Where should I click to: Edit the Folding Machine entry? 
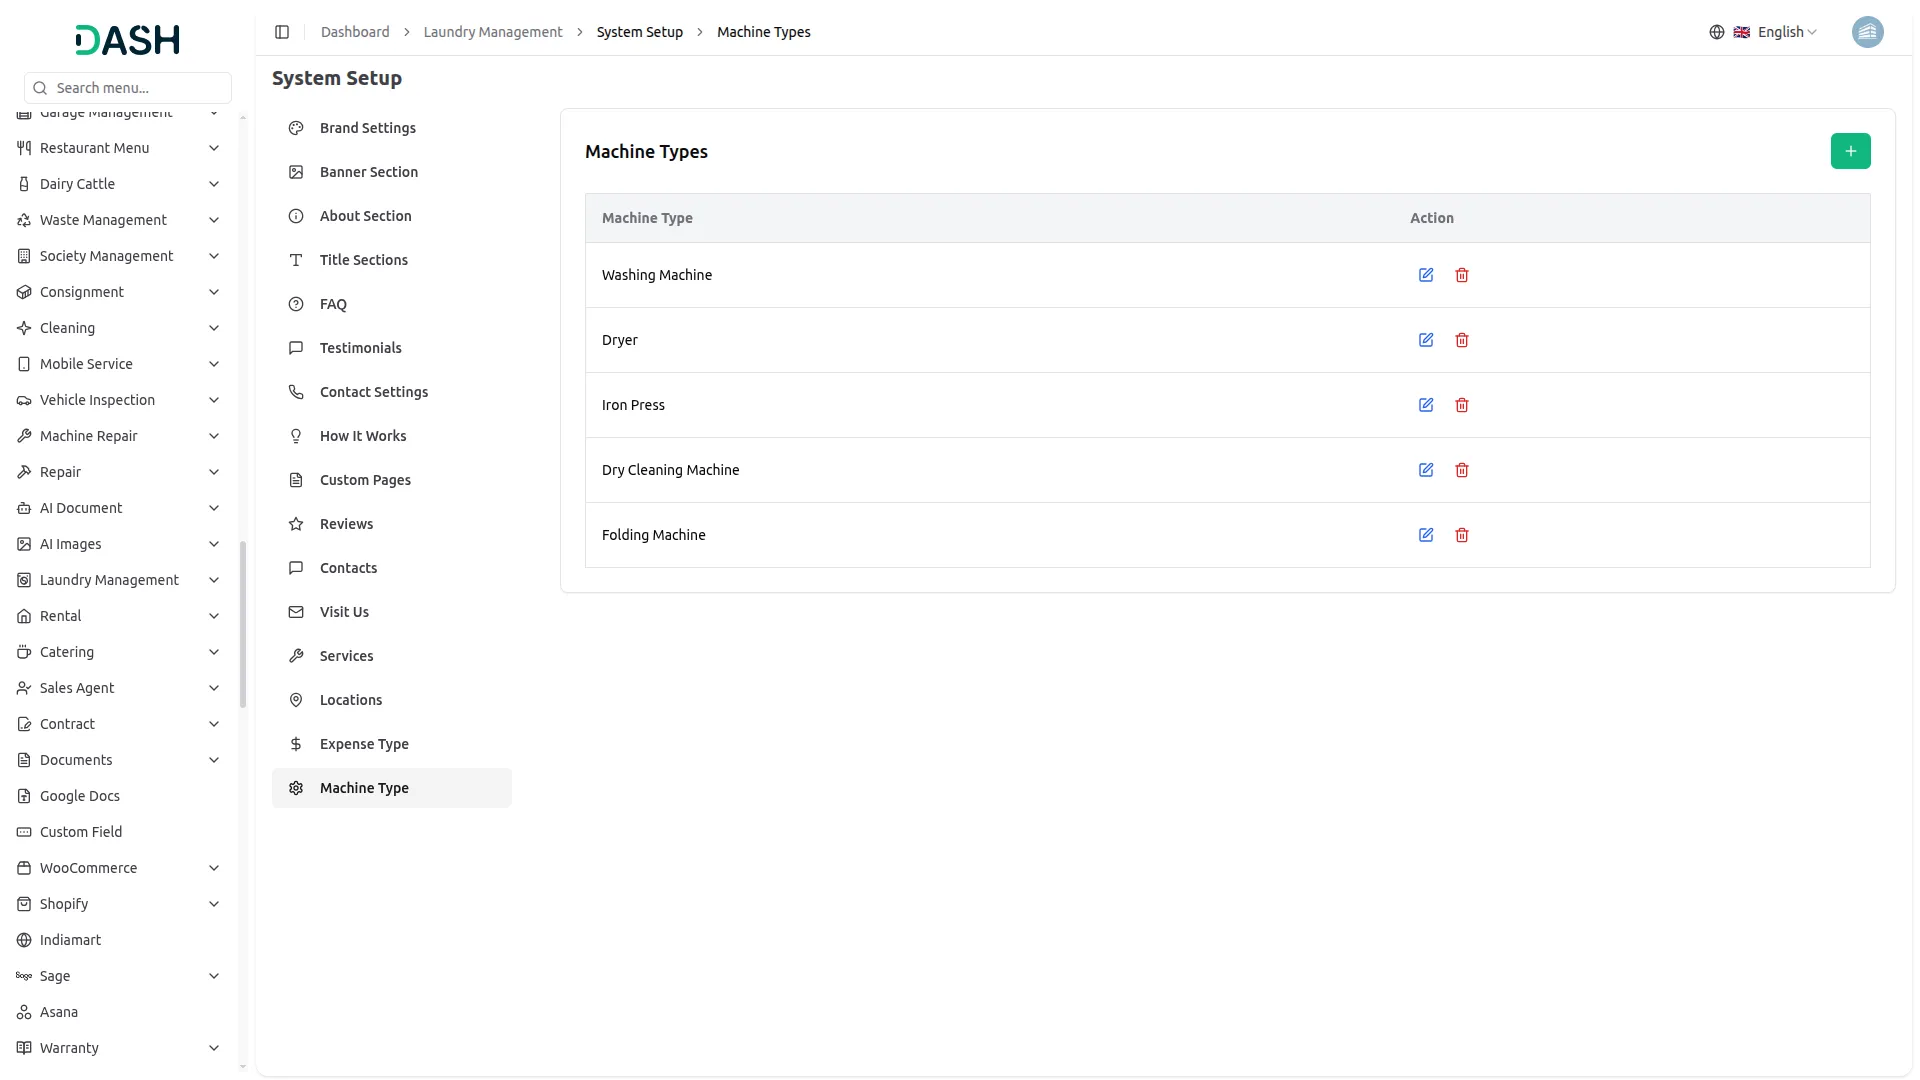tap(1426, 535)
